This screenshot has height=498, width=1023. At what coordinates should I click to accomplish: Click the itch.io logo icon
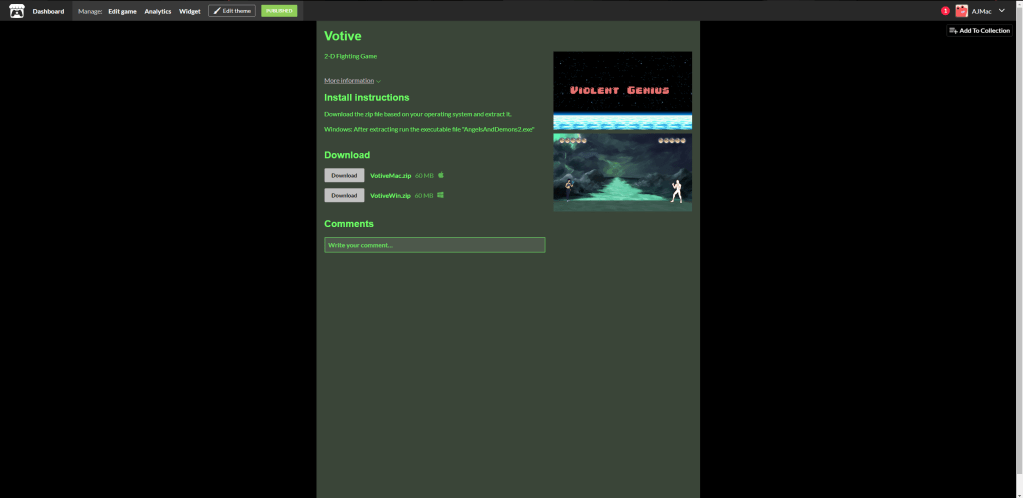pos(16,11)
